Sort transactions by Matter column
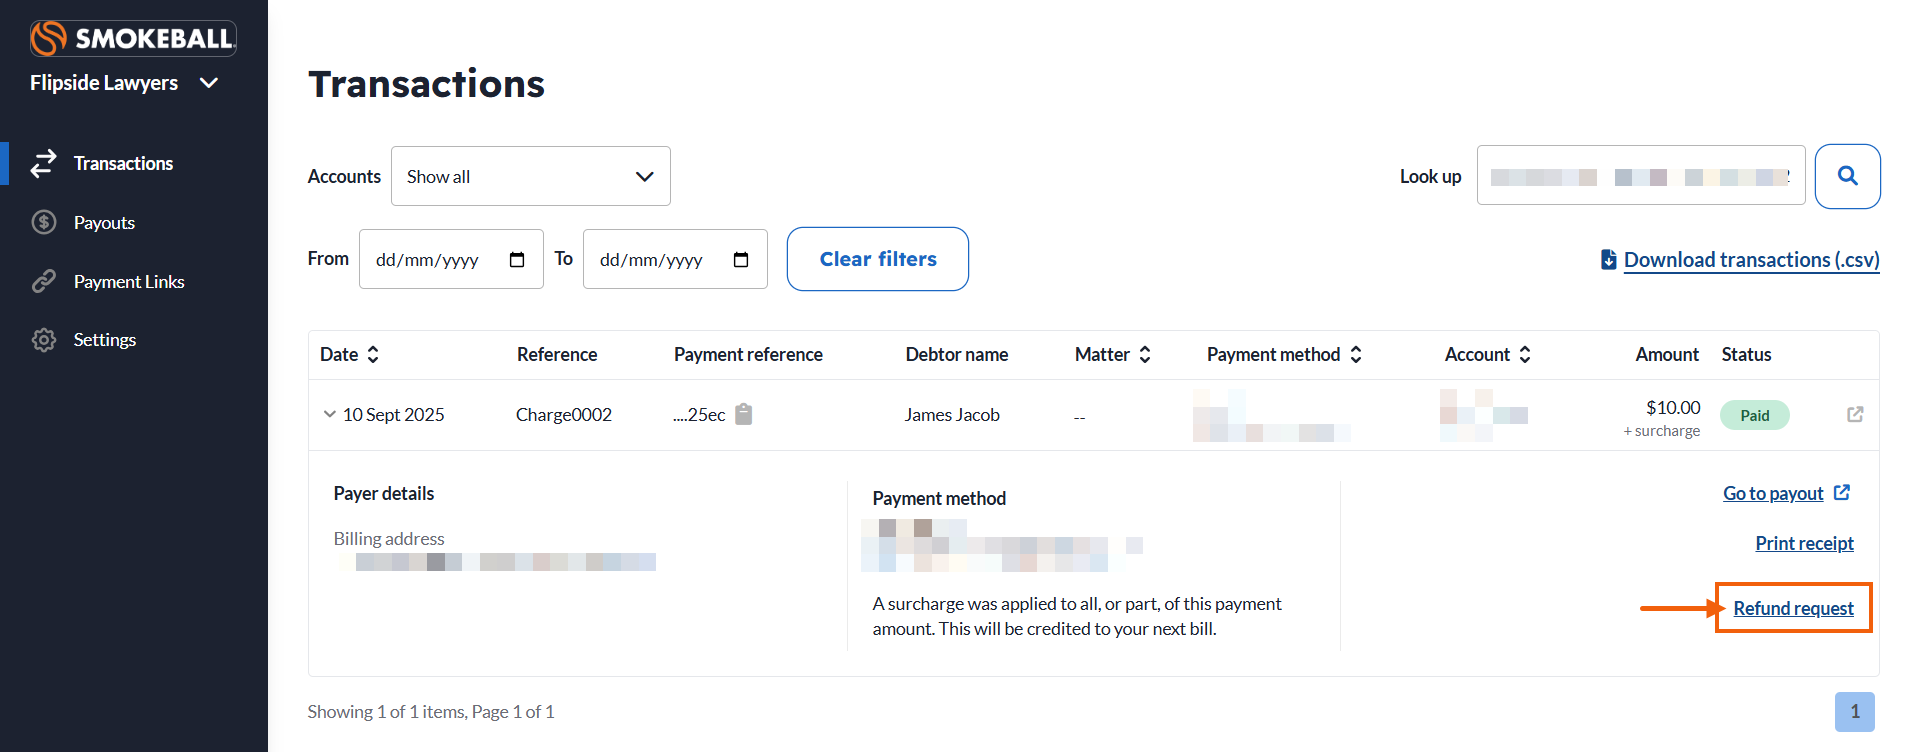 click(1145, 354)
